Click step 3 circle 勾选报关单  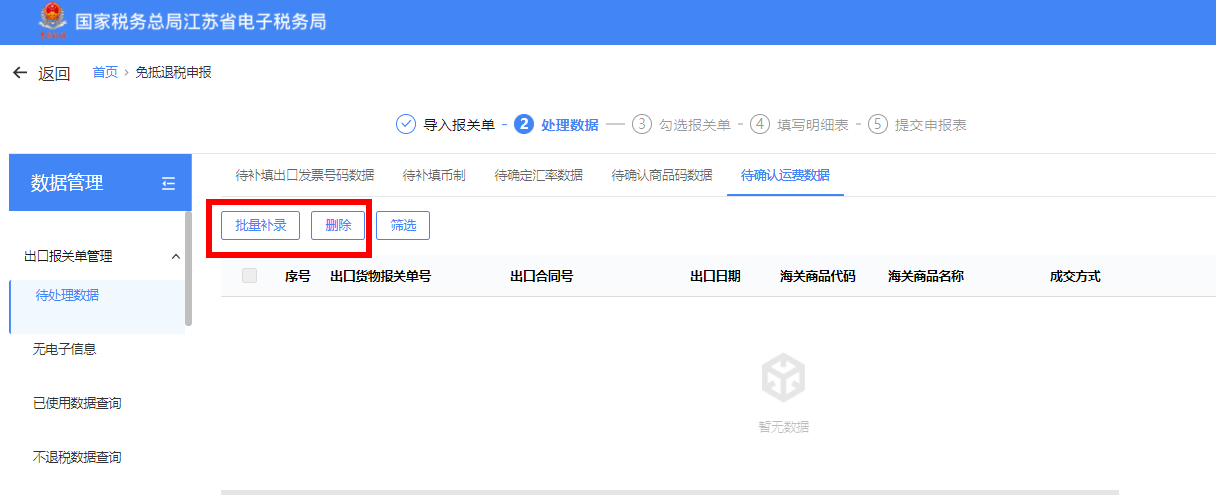pyautogui.click(x=642, y=124)
